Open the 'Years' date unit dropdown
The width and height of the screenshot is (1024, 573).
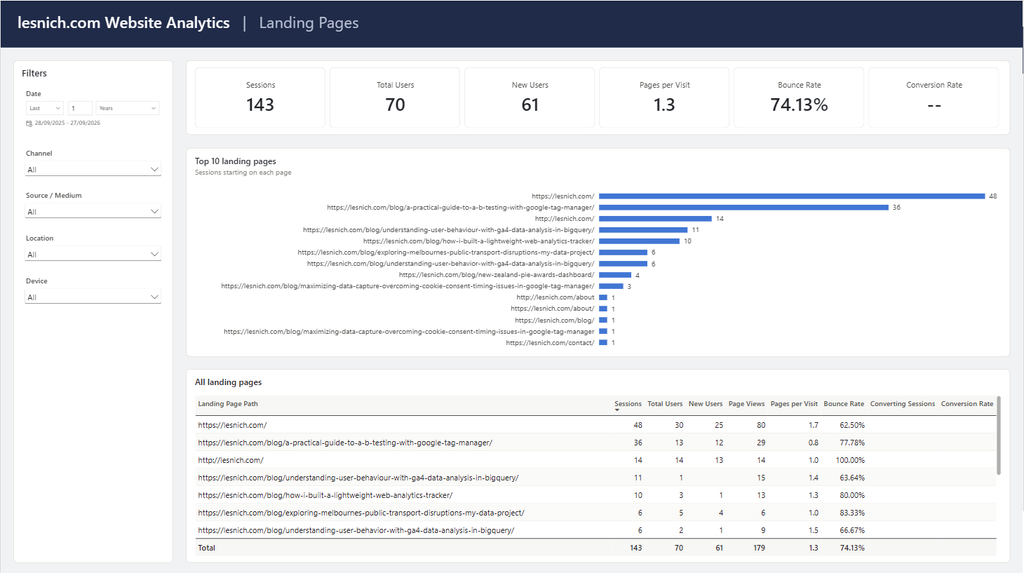(x=127, y=108)
